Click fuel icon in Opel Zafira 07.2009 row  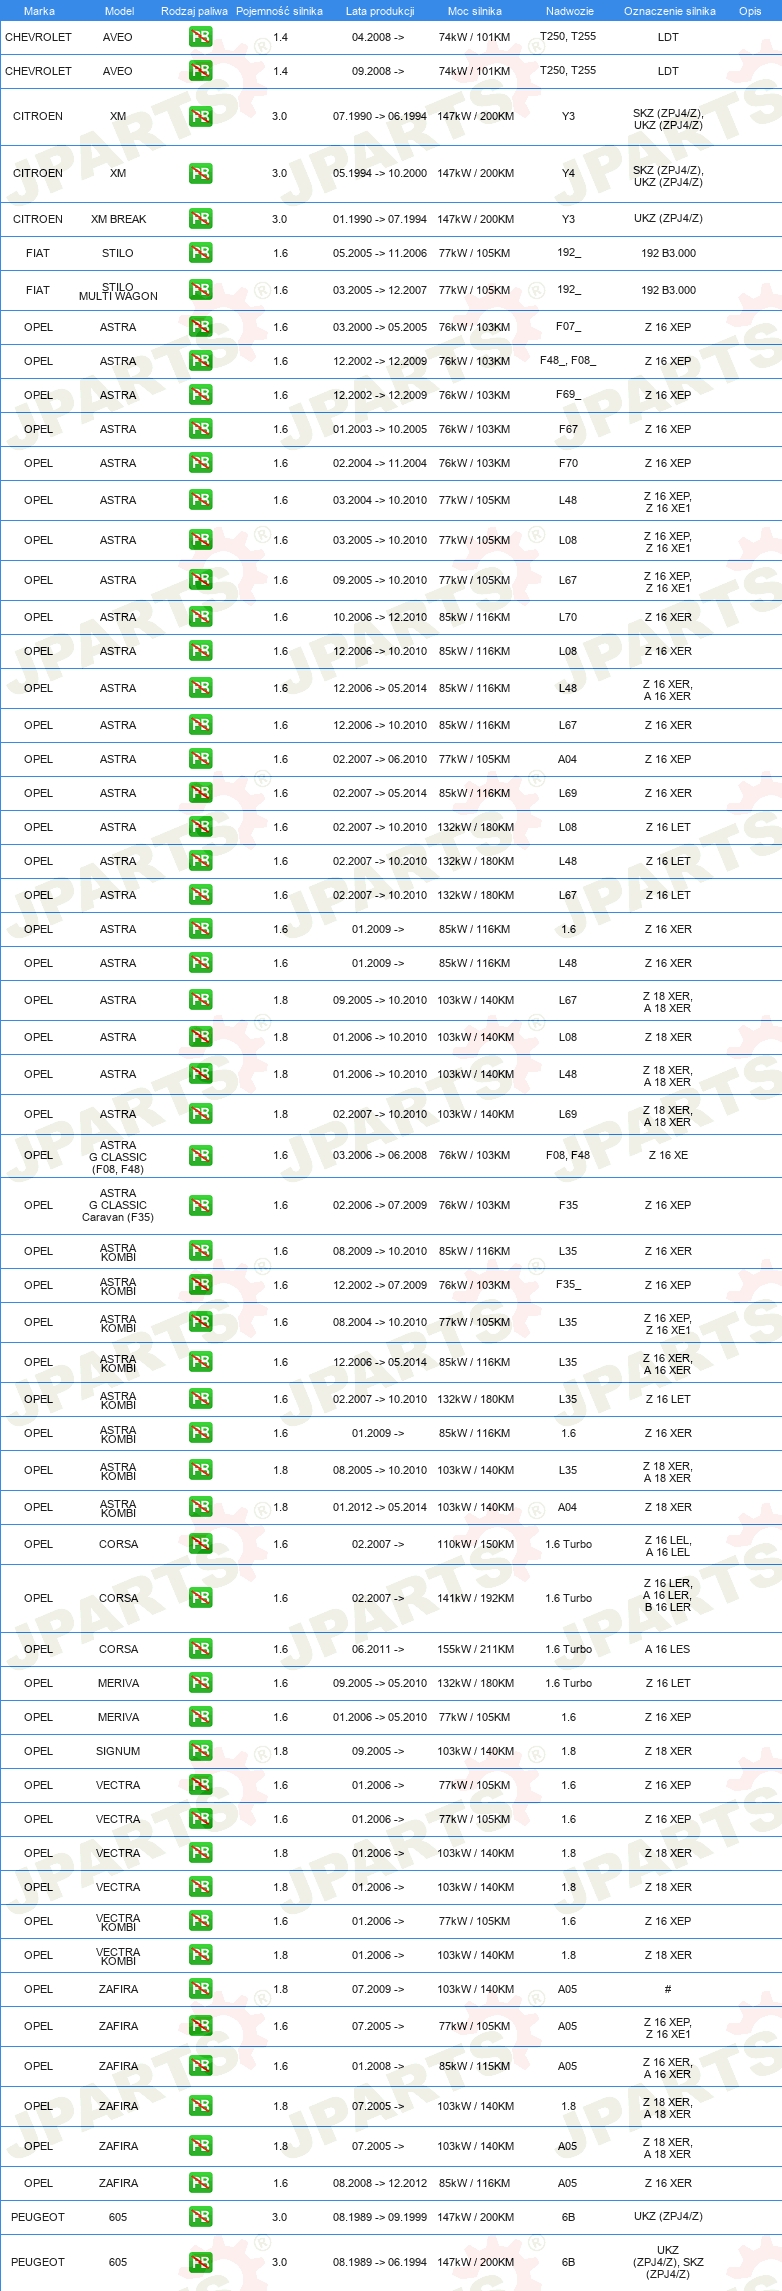200,1990
